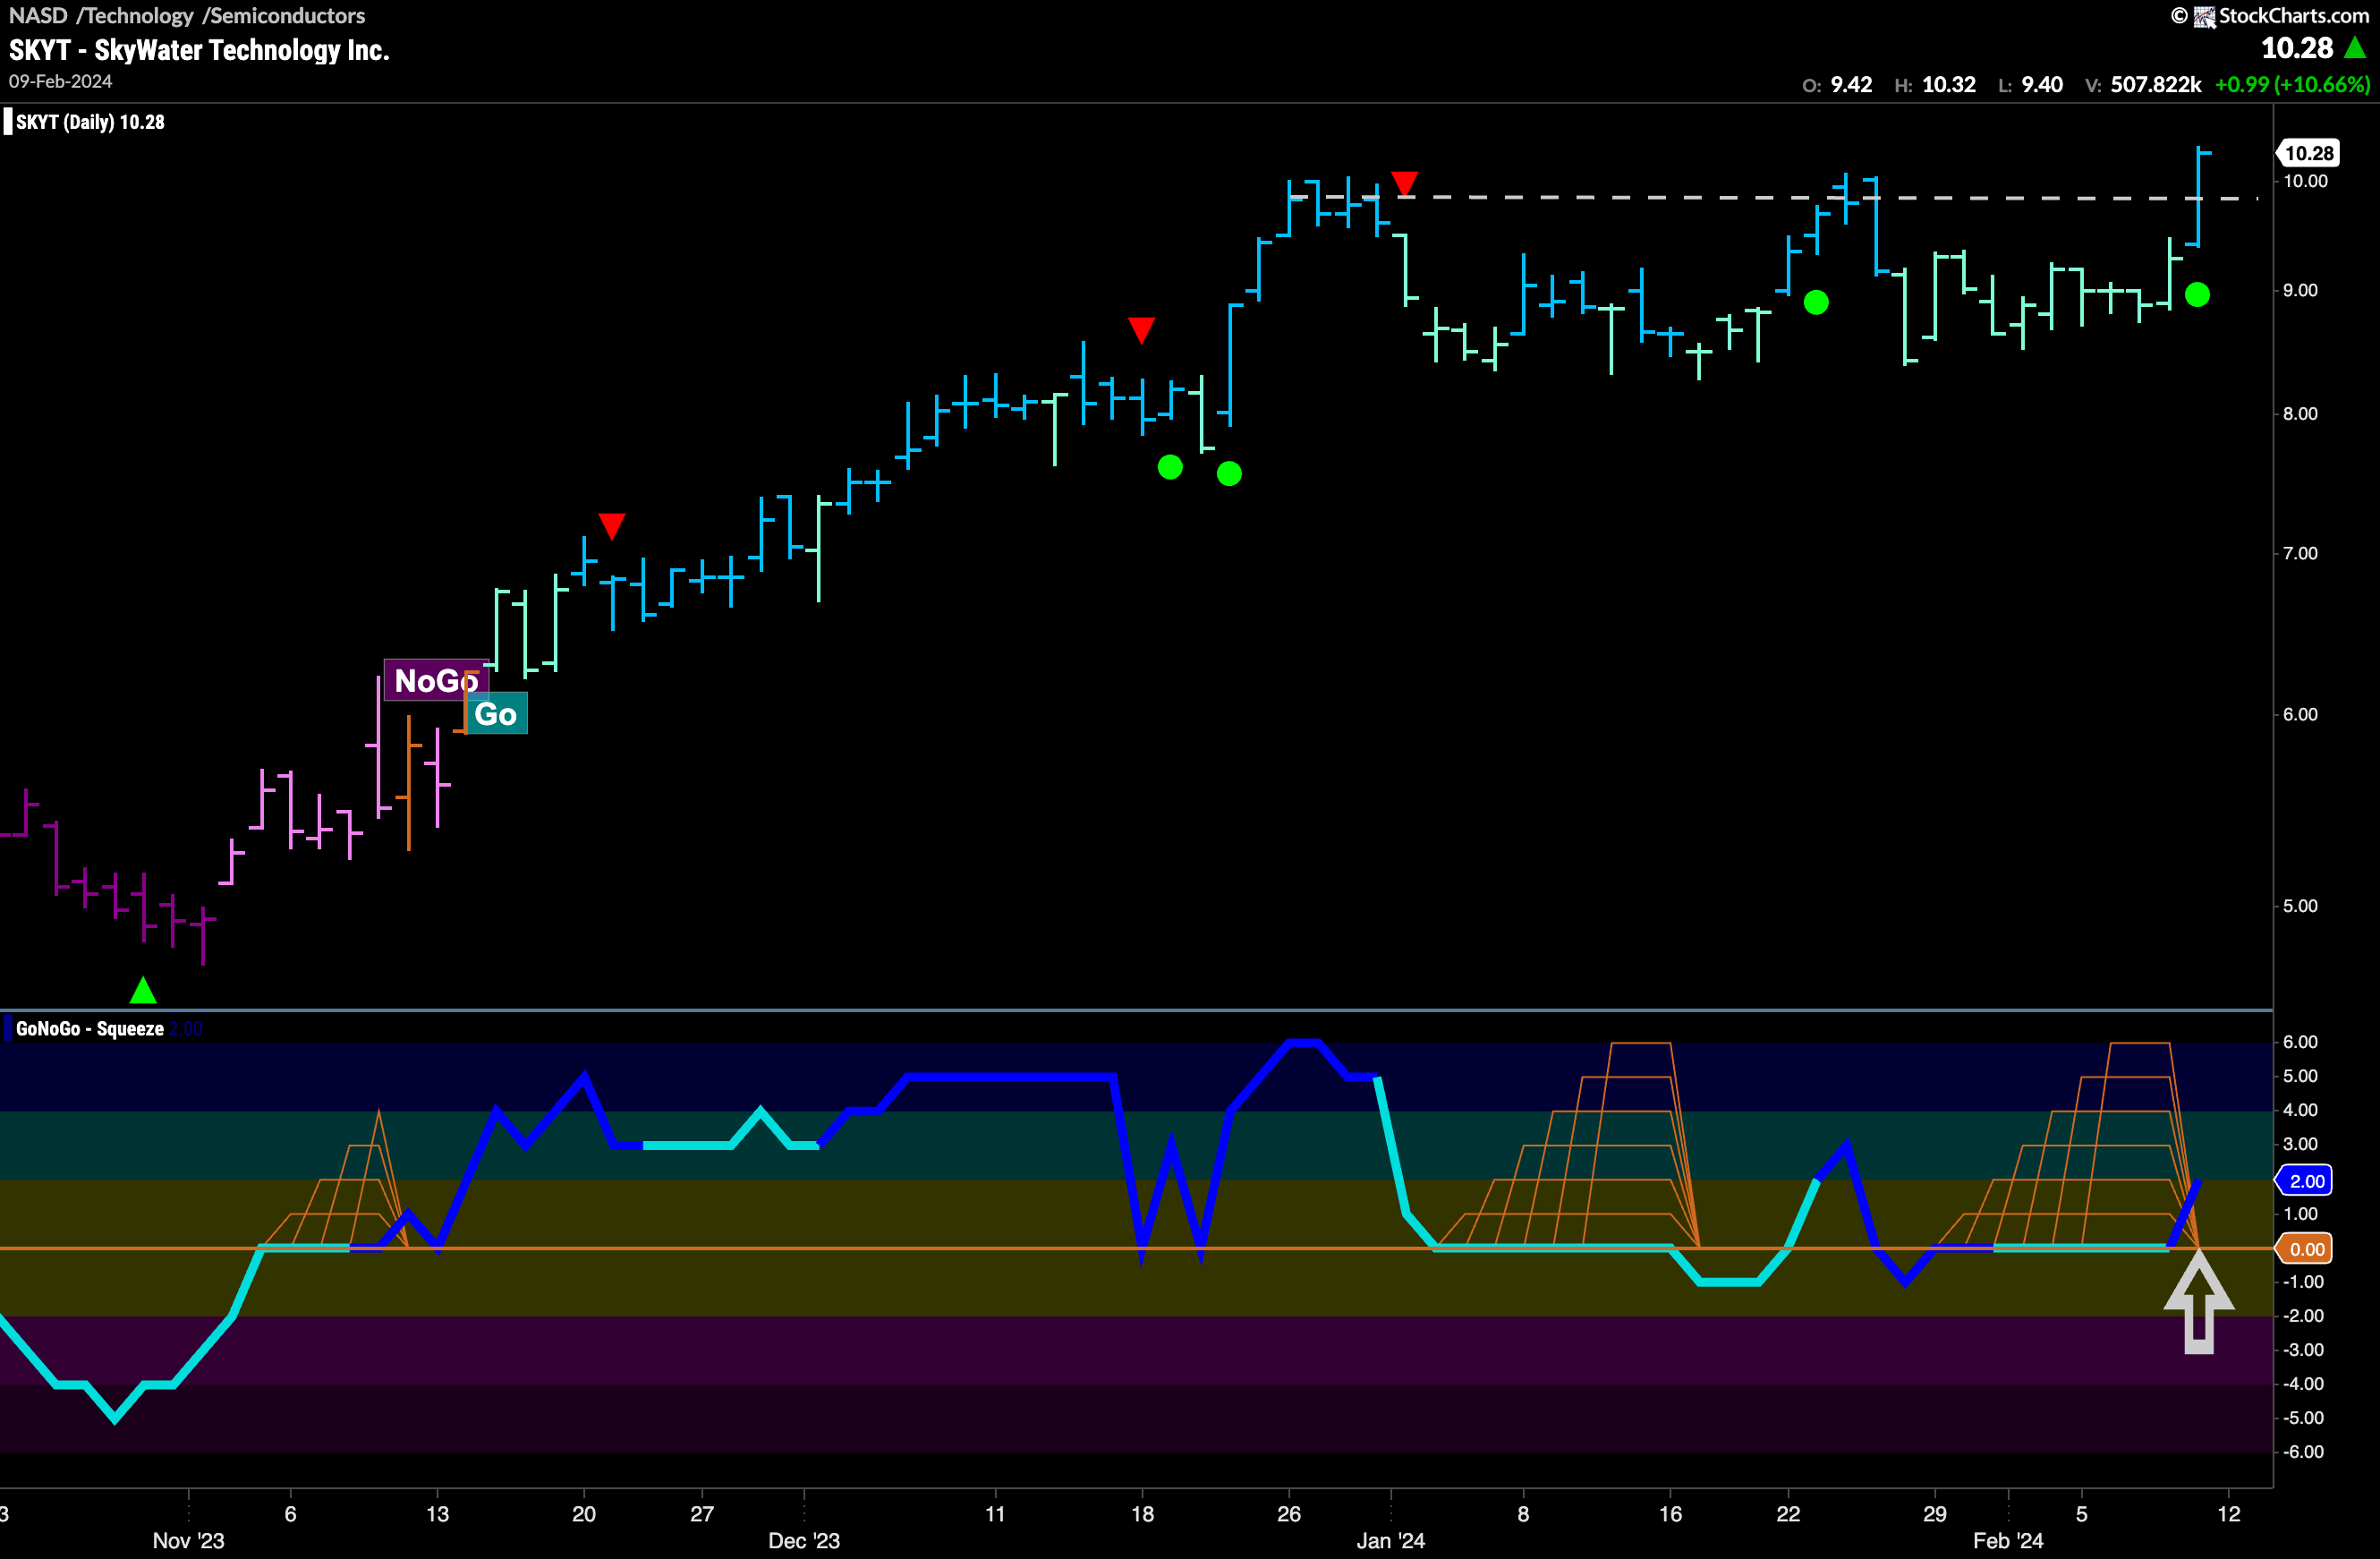Select the red triangle marker near Nov 20

tap(612, 526)
